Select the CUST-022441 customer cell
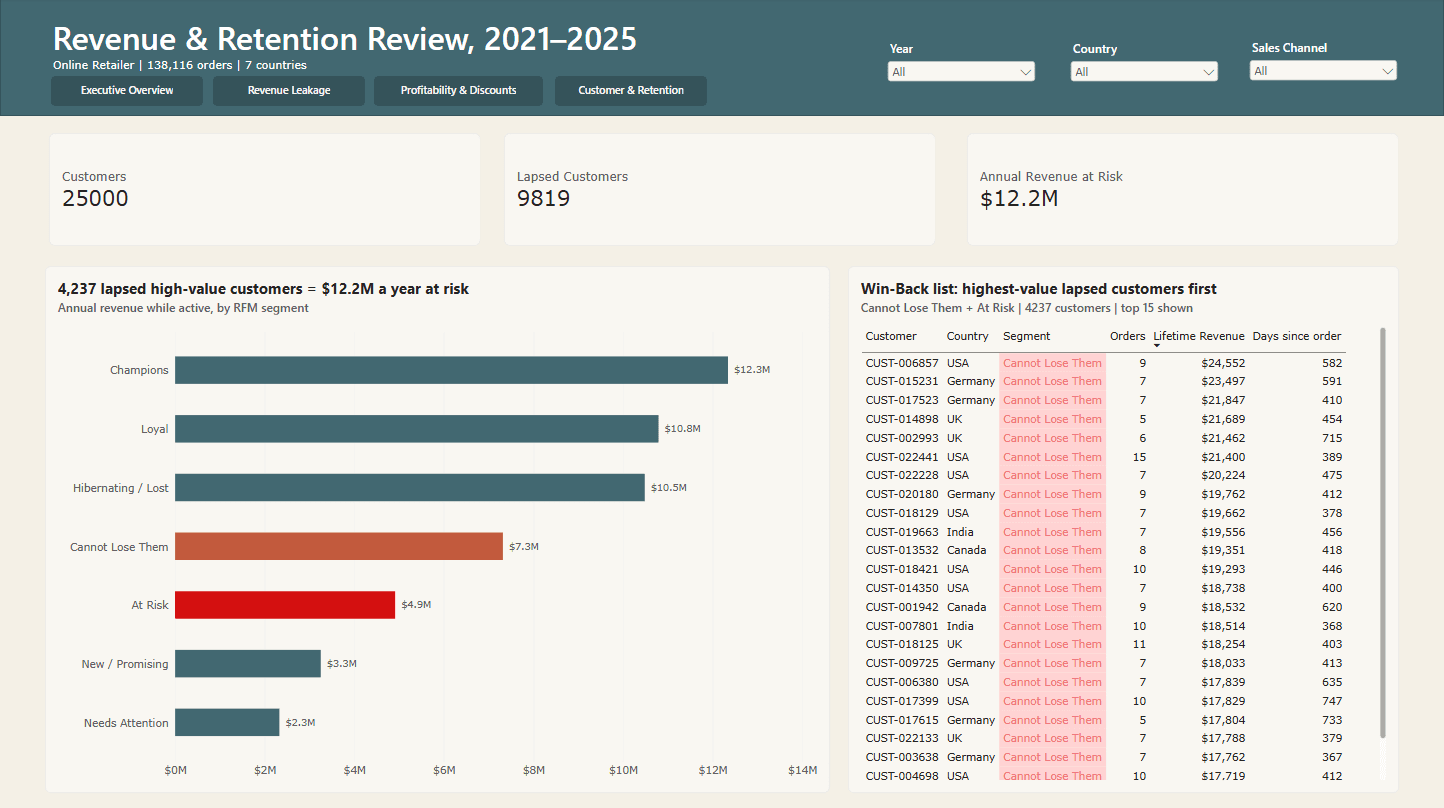Screen dimensions: 1444x808 tap(902, 457)
